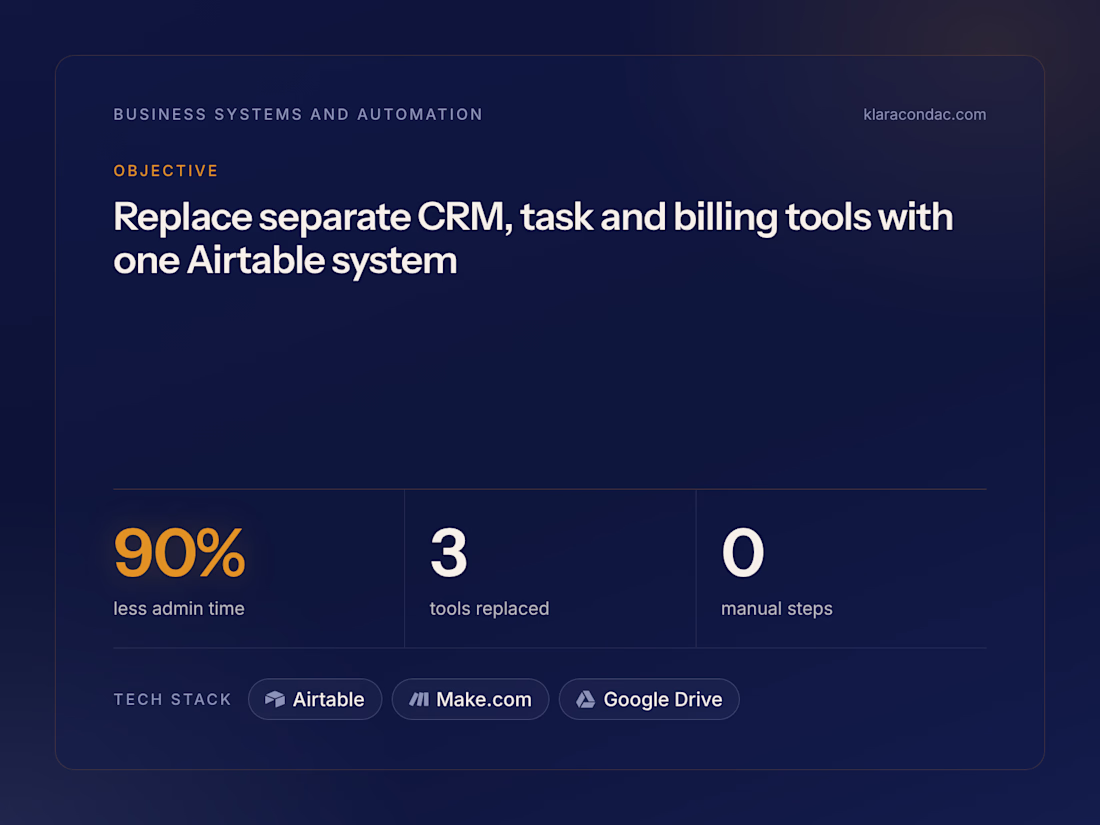Click the orange OBJECTIVE label

coord(166,171)
